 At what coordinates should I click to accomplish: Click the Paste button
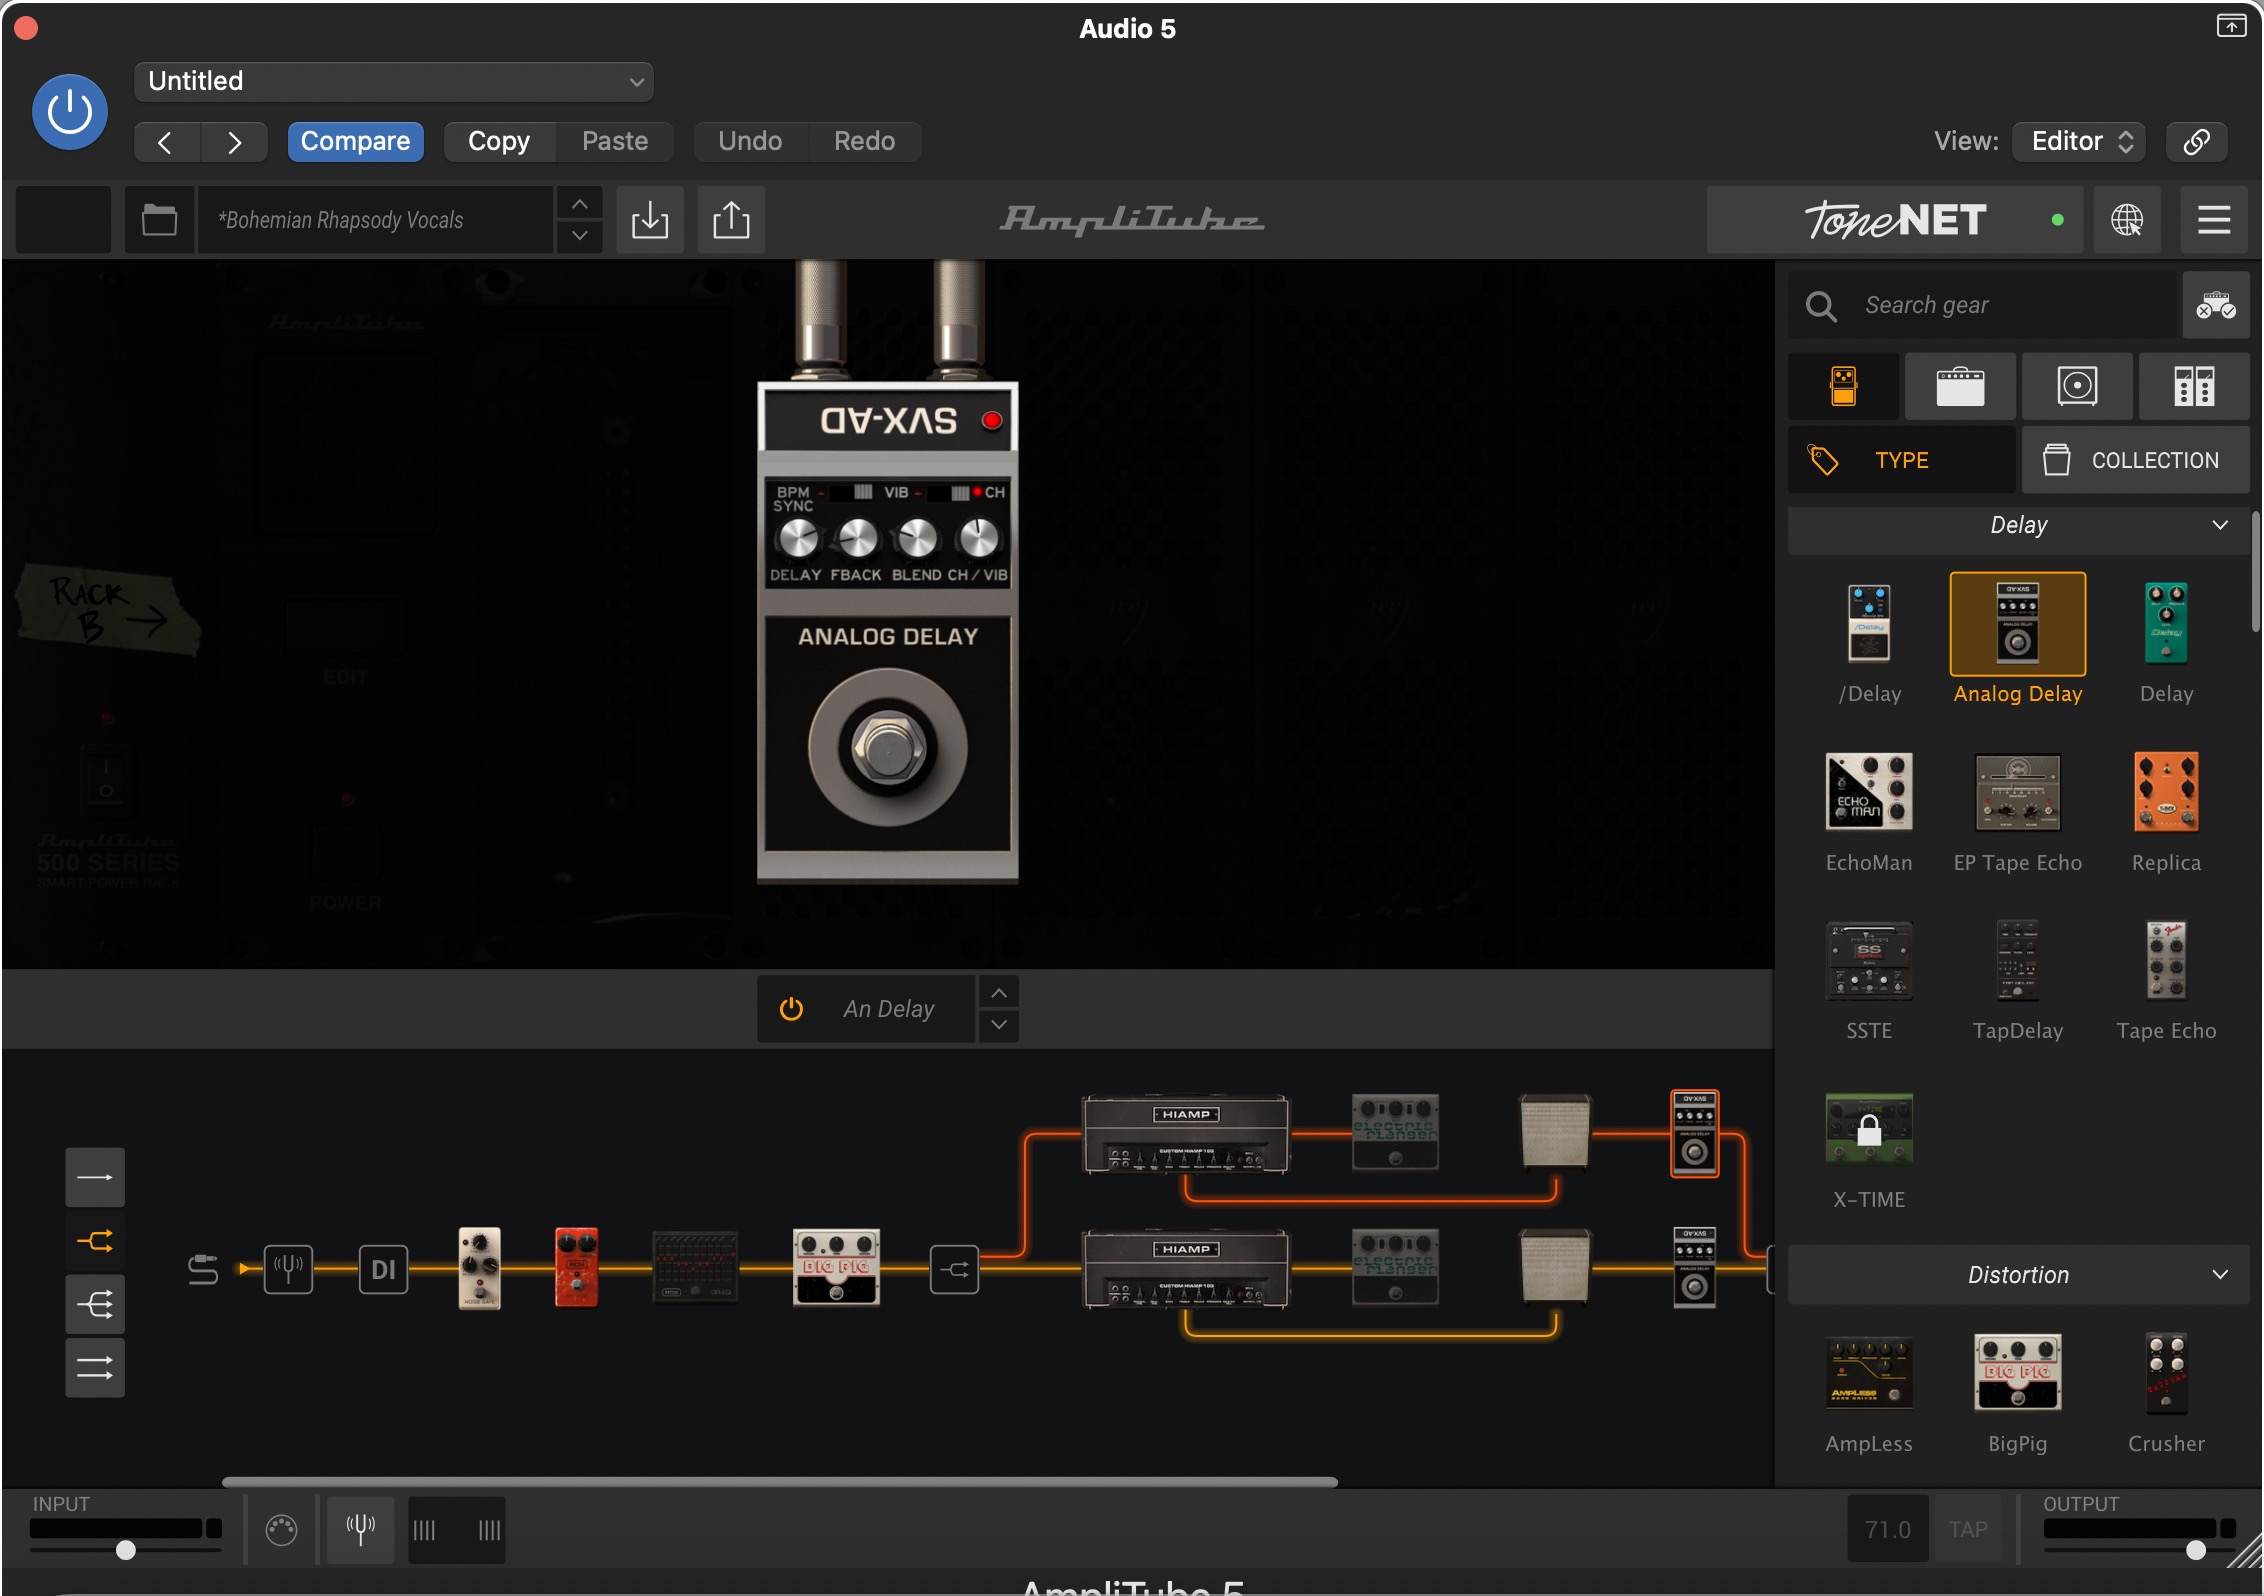click(x=615, y=142)
